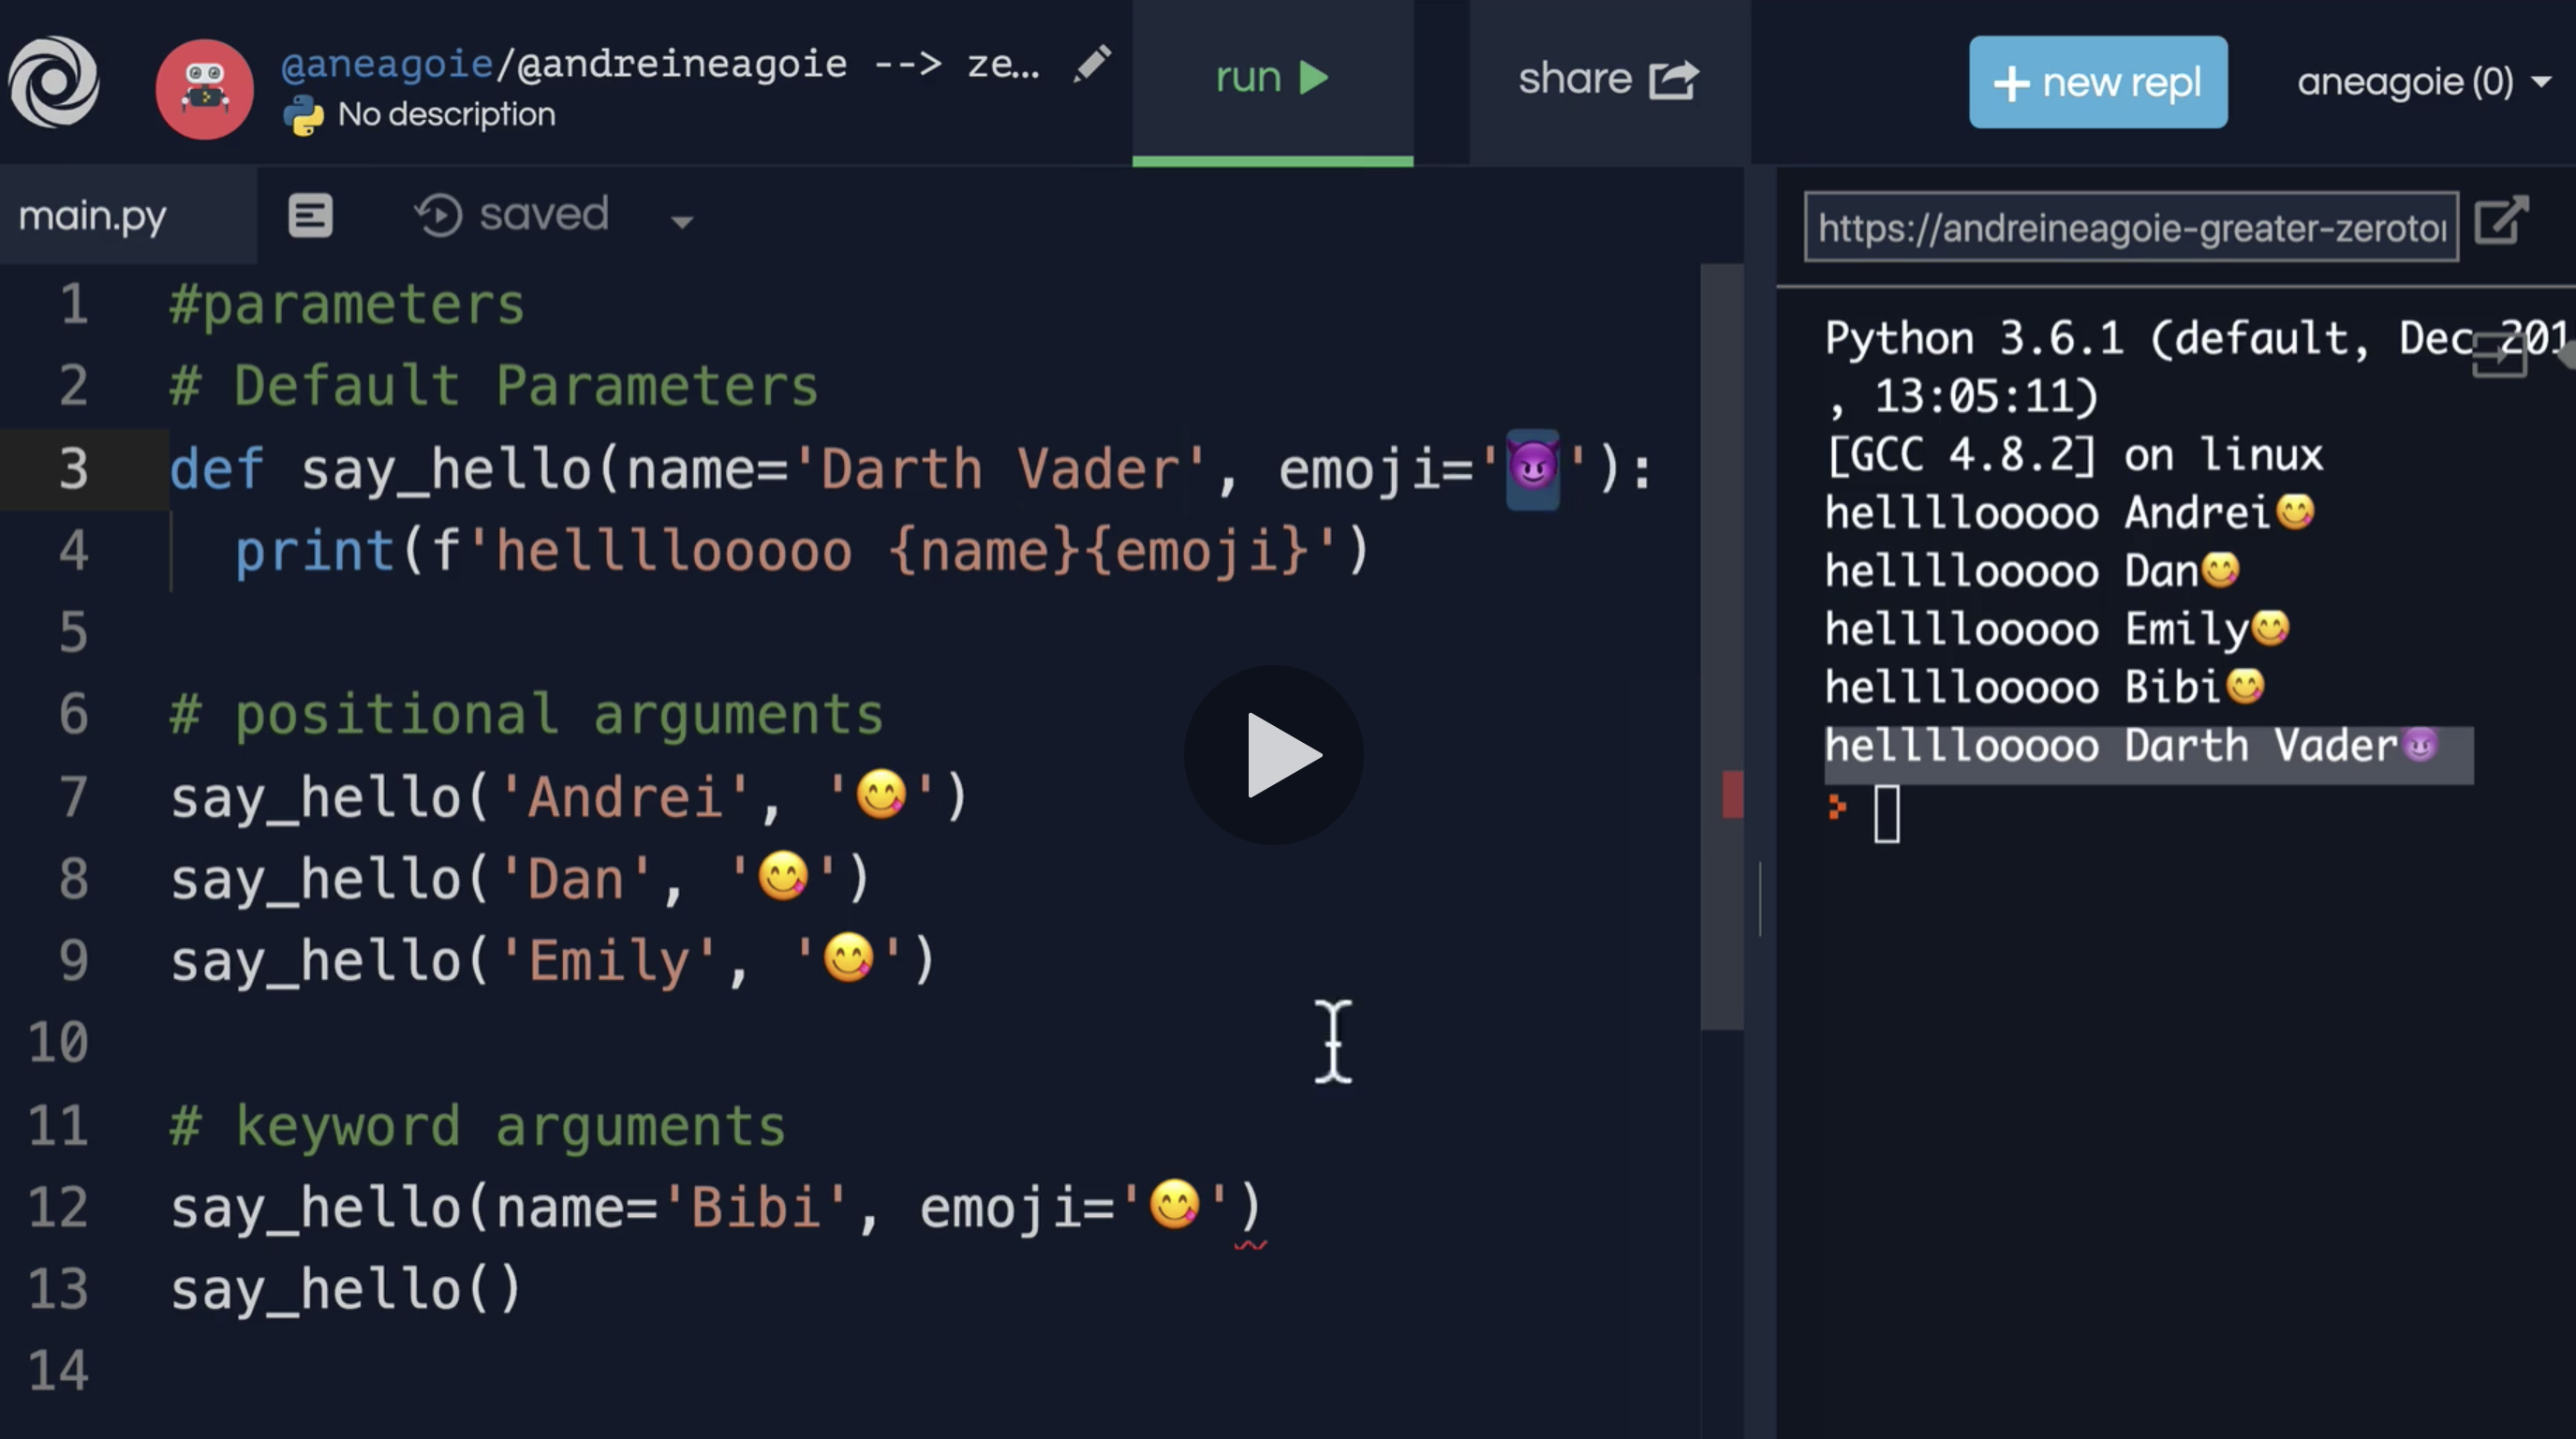Click the console prompt input cursor

tap(1886, 813)
